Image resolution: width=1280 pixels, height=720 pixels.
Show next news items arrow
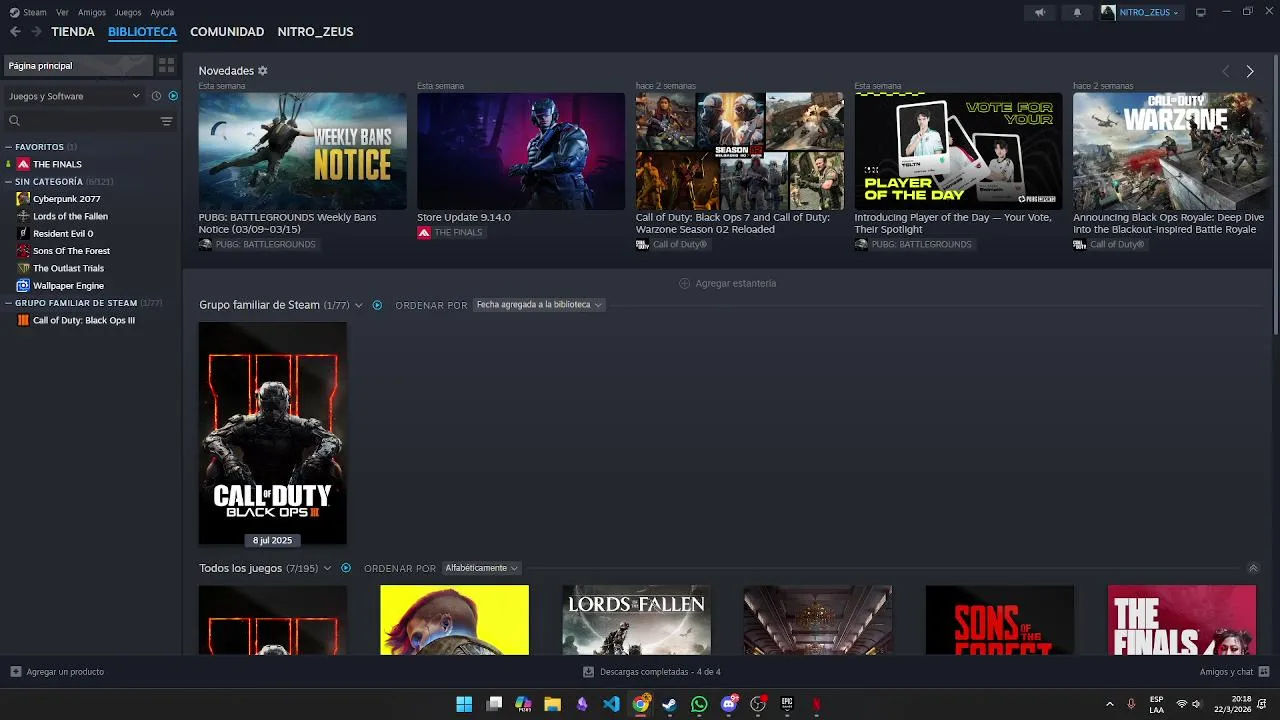1249,71
